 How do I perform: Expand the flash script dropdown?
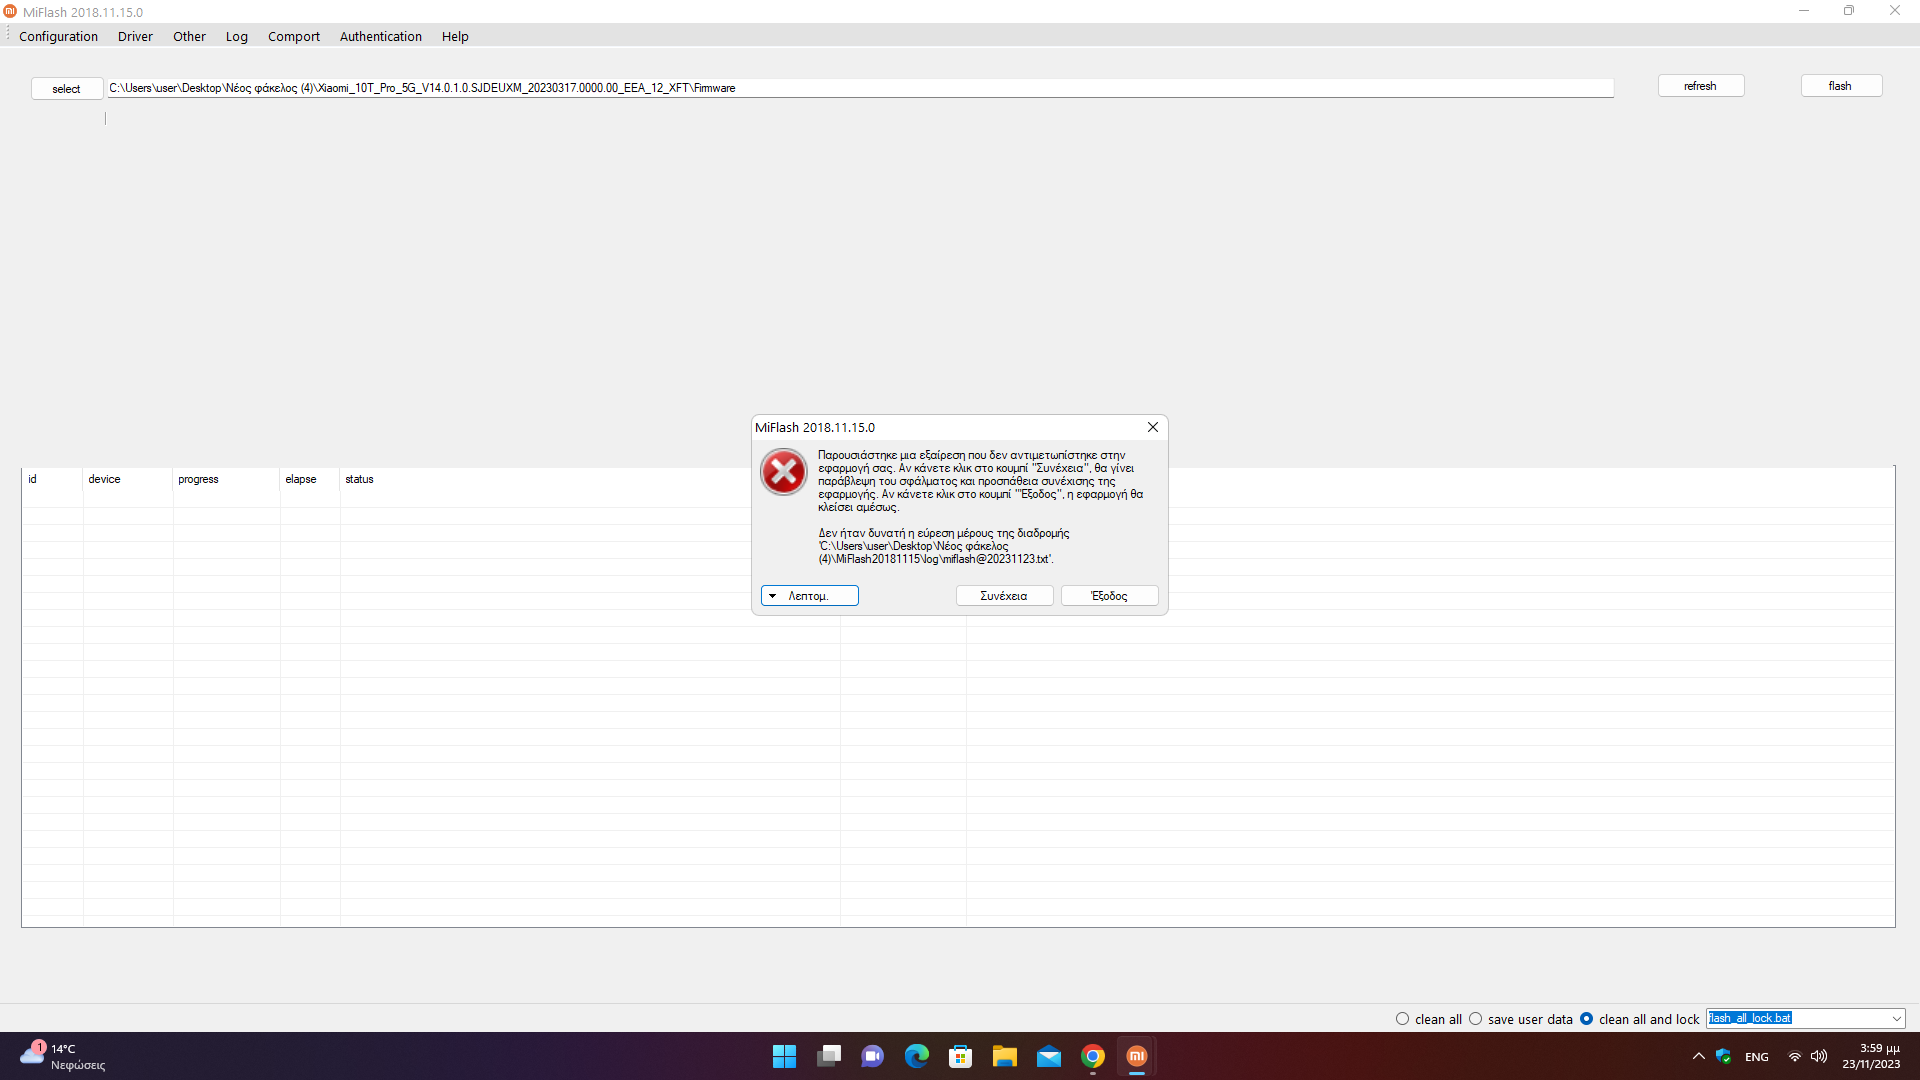click(x=1896, y=1019)
